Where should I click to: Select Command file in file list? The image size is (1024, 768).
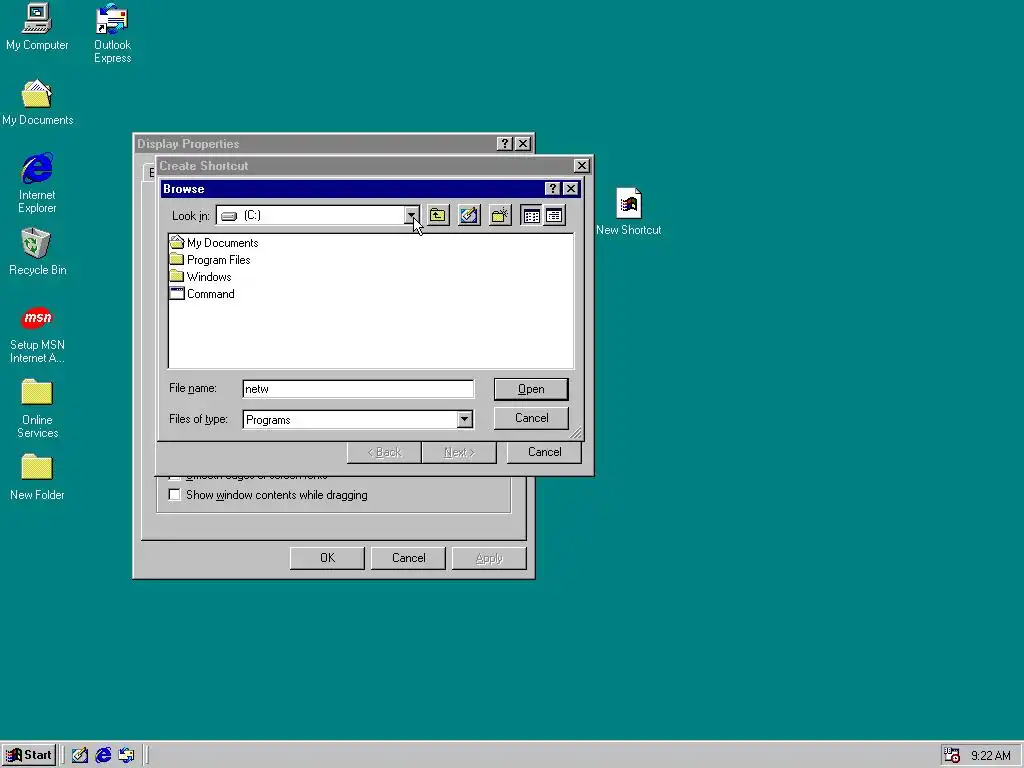coord(202,294)
